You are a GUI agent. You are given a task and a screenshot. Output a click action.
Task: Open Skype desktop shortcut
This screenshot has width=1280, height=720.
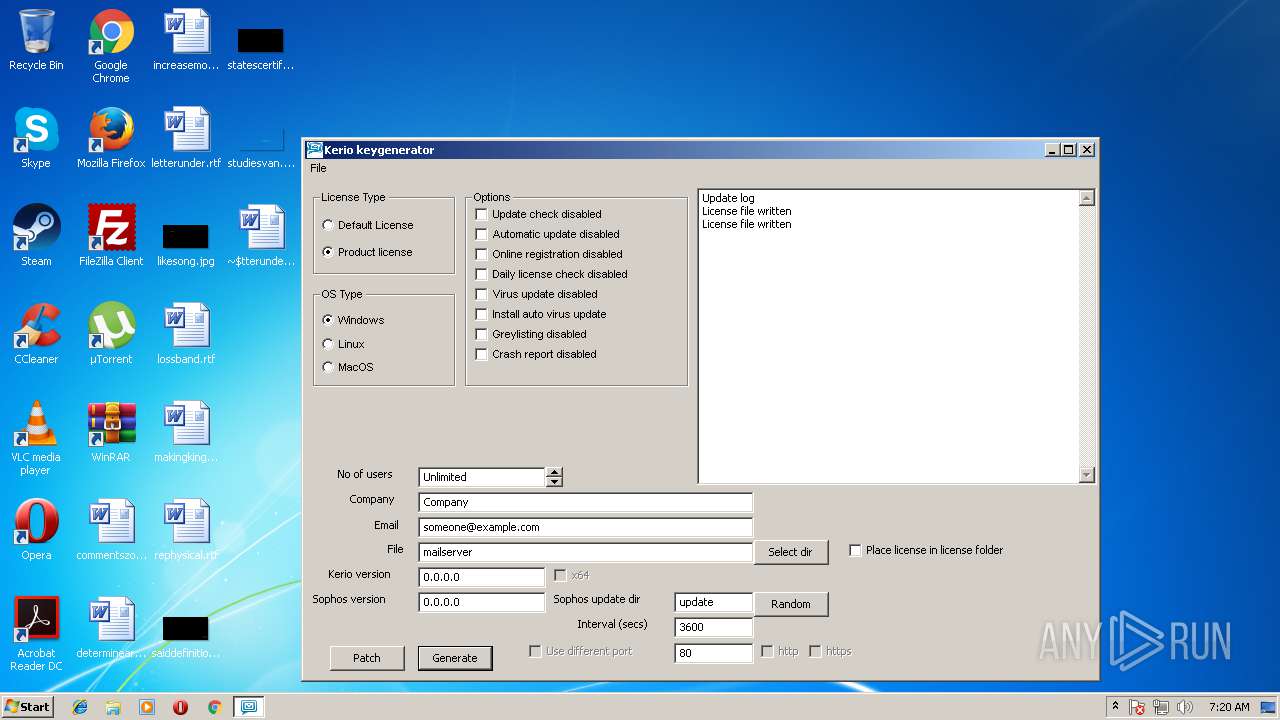[36, 138]
